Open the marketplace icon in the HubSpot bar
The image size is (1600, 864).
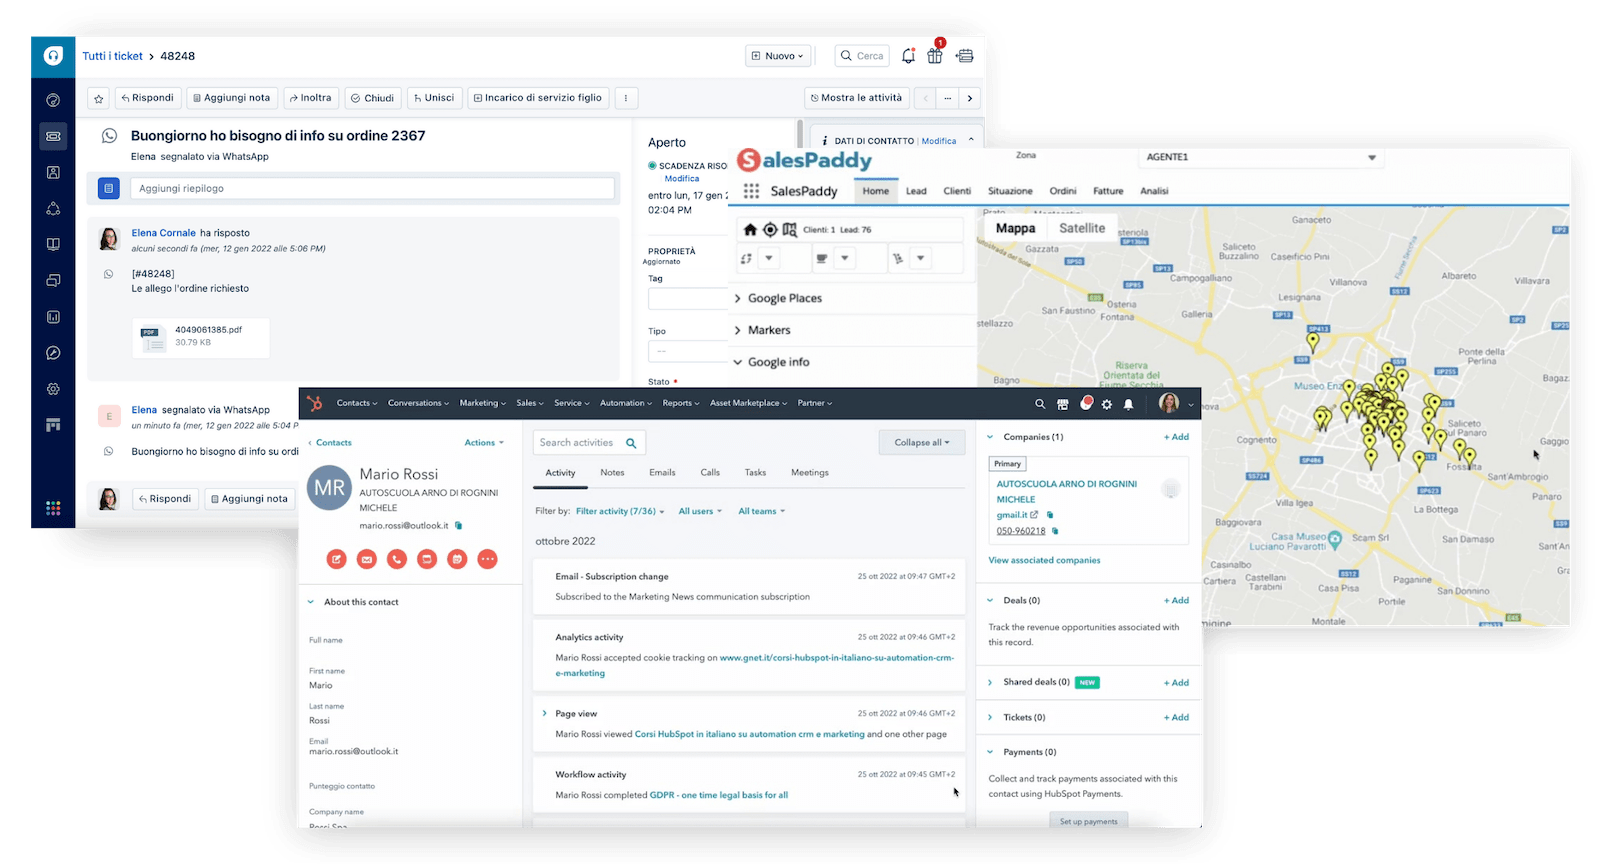coord(1062,404)
